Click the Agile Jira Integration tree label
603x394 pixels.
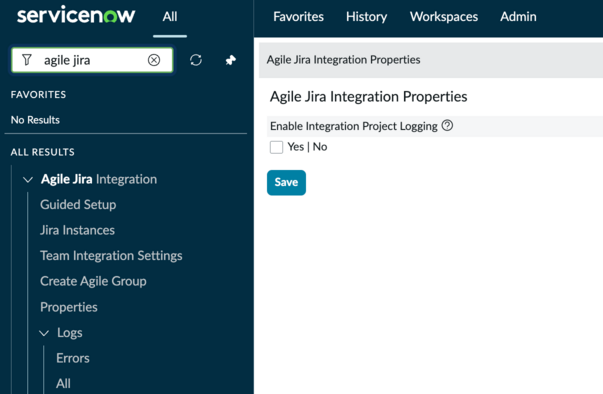[99, 179]
